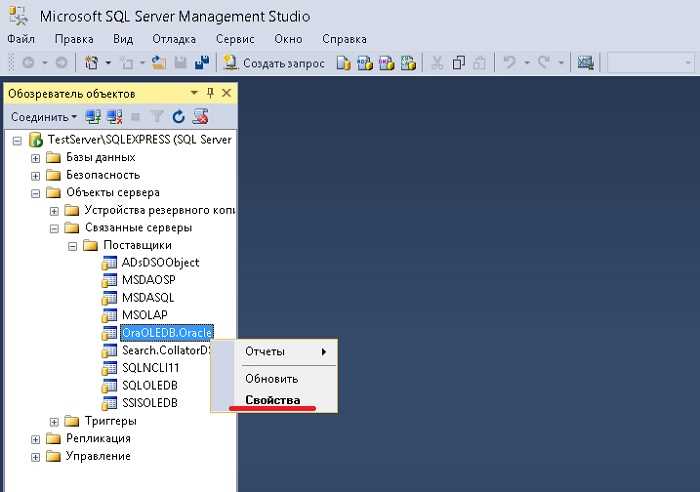
Task: Click the folder icon next to Триггеры
Action: [72, 421]
